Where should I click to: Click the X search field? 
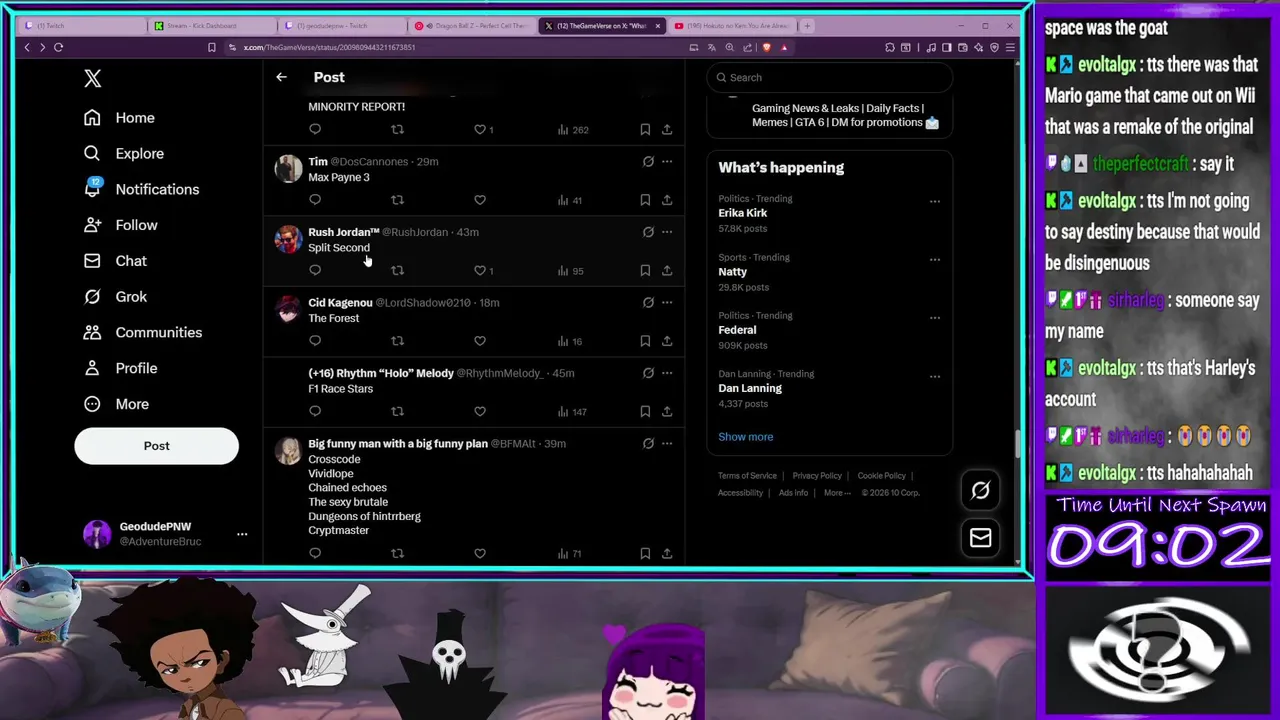829,77
